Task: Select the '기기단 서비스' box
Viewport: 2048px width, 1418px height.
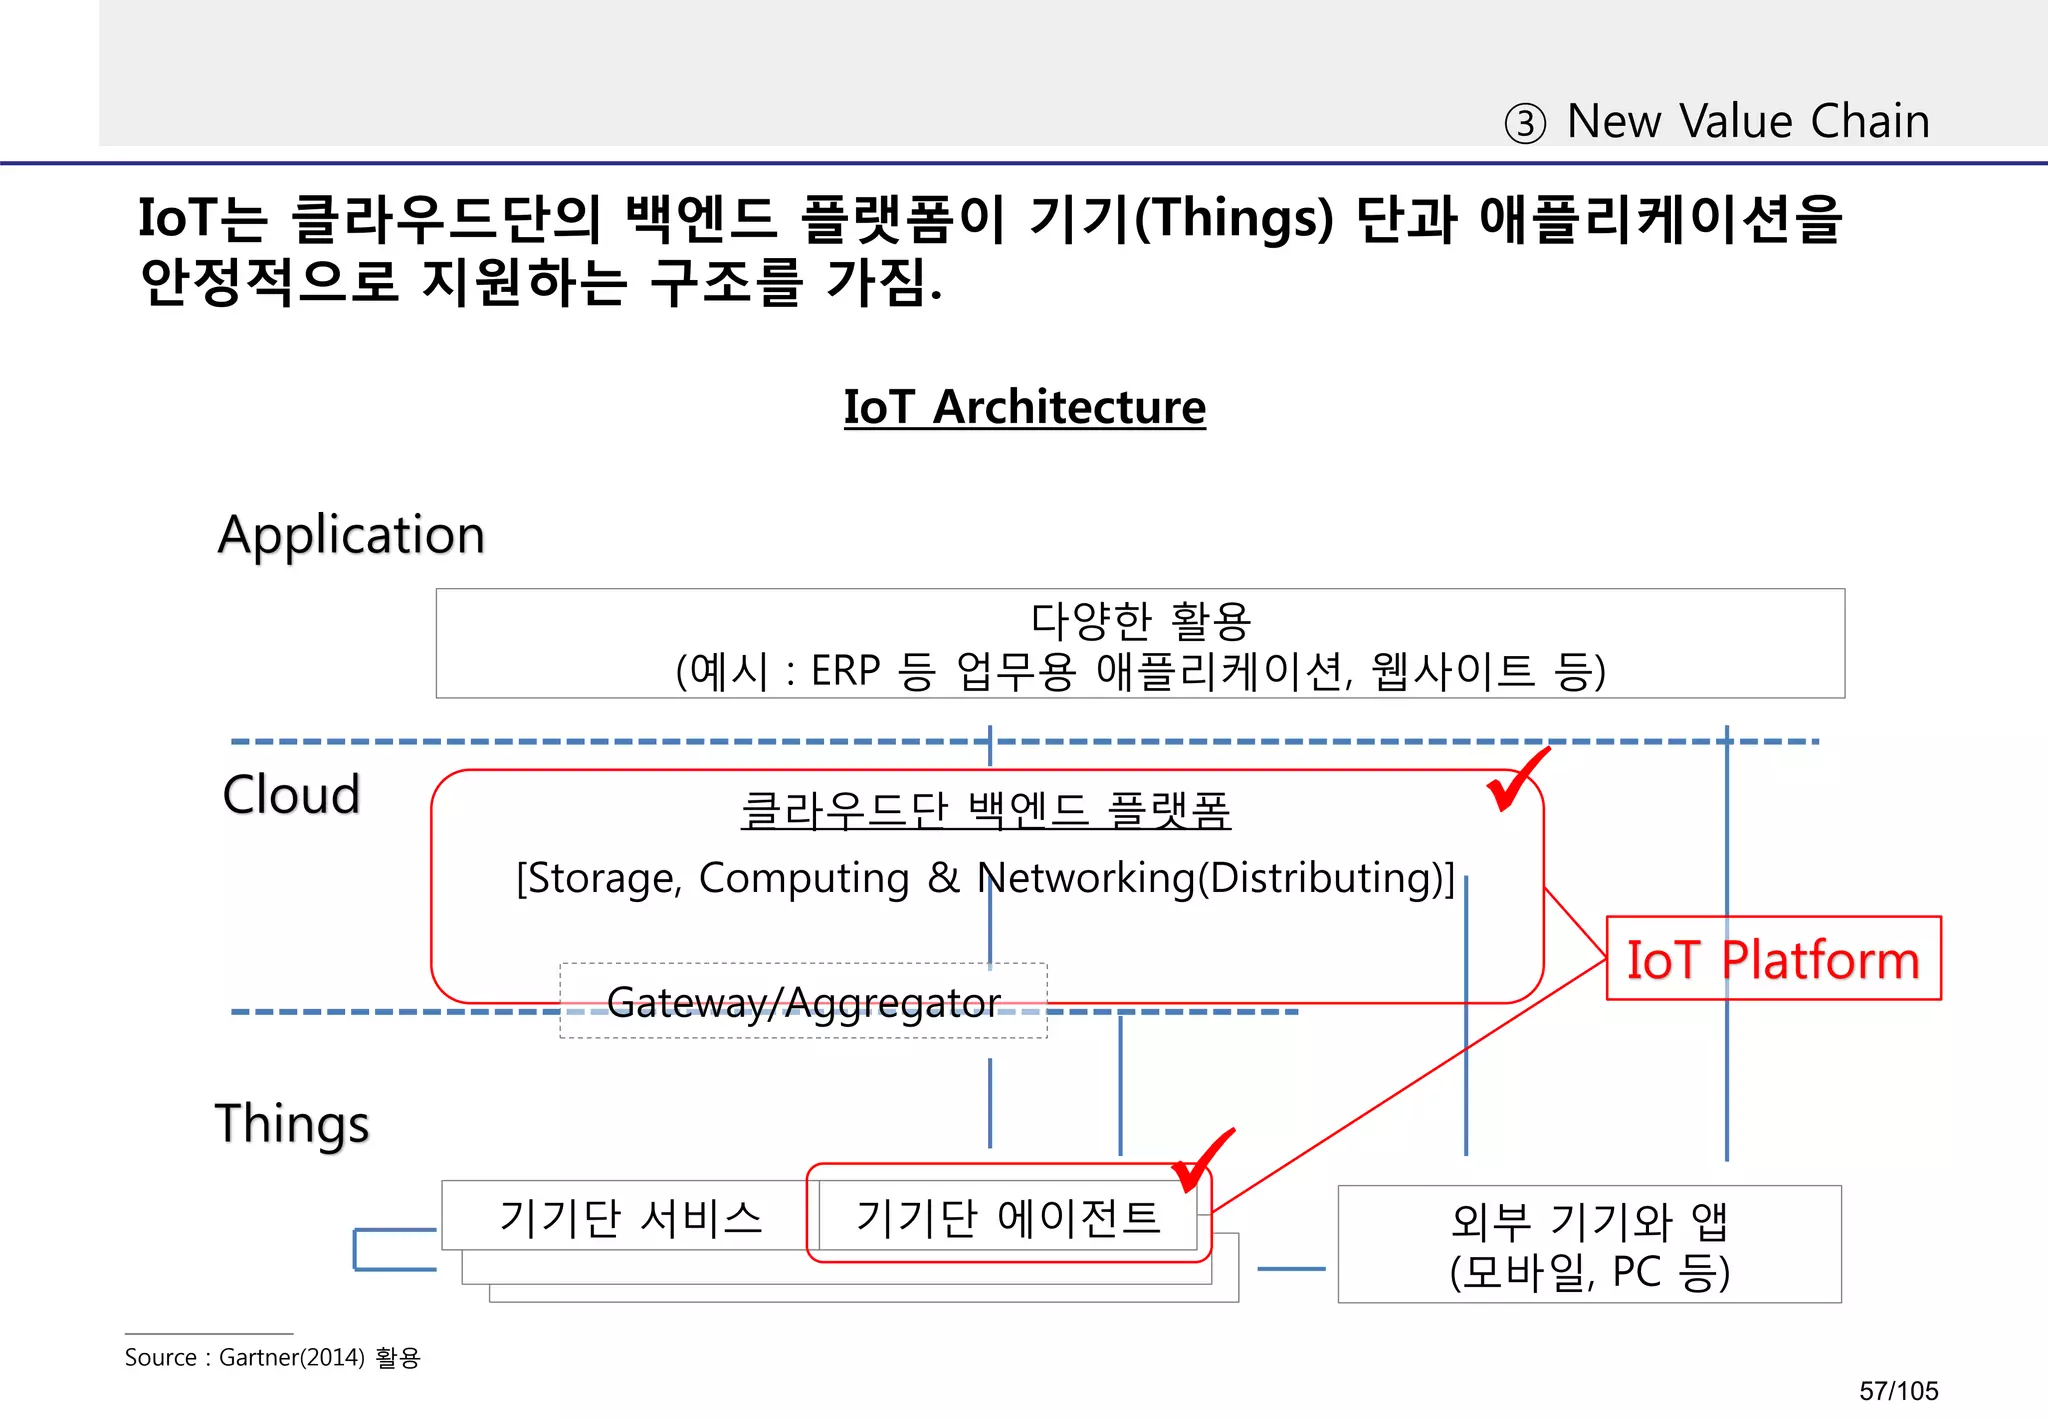Action: 631,1216
